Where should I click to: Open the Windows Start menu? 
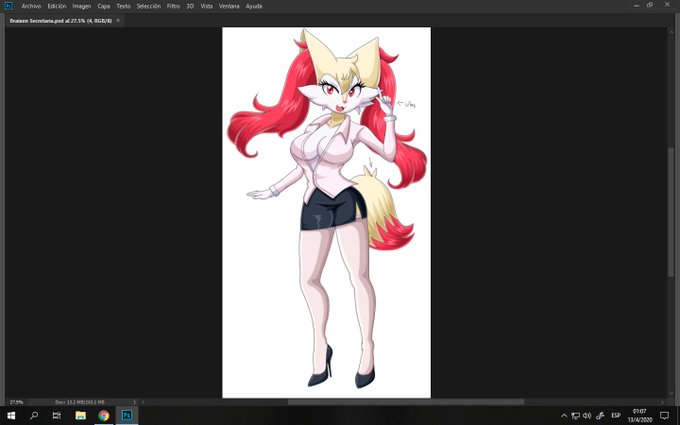(11, 415)
